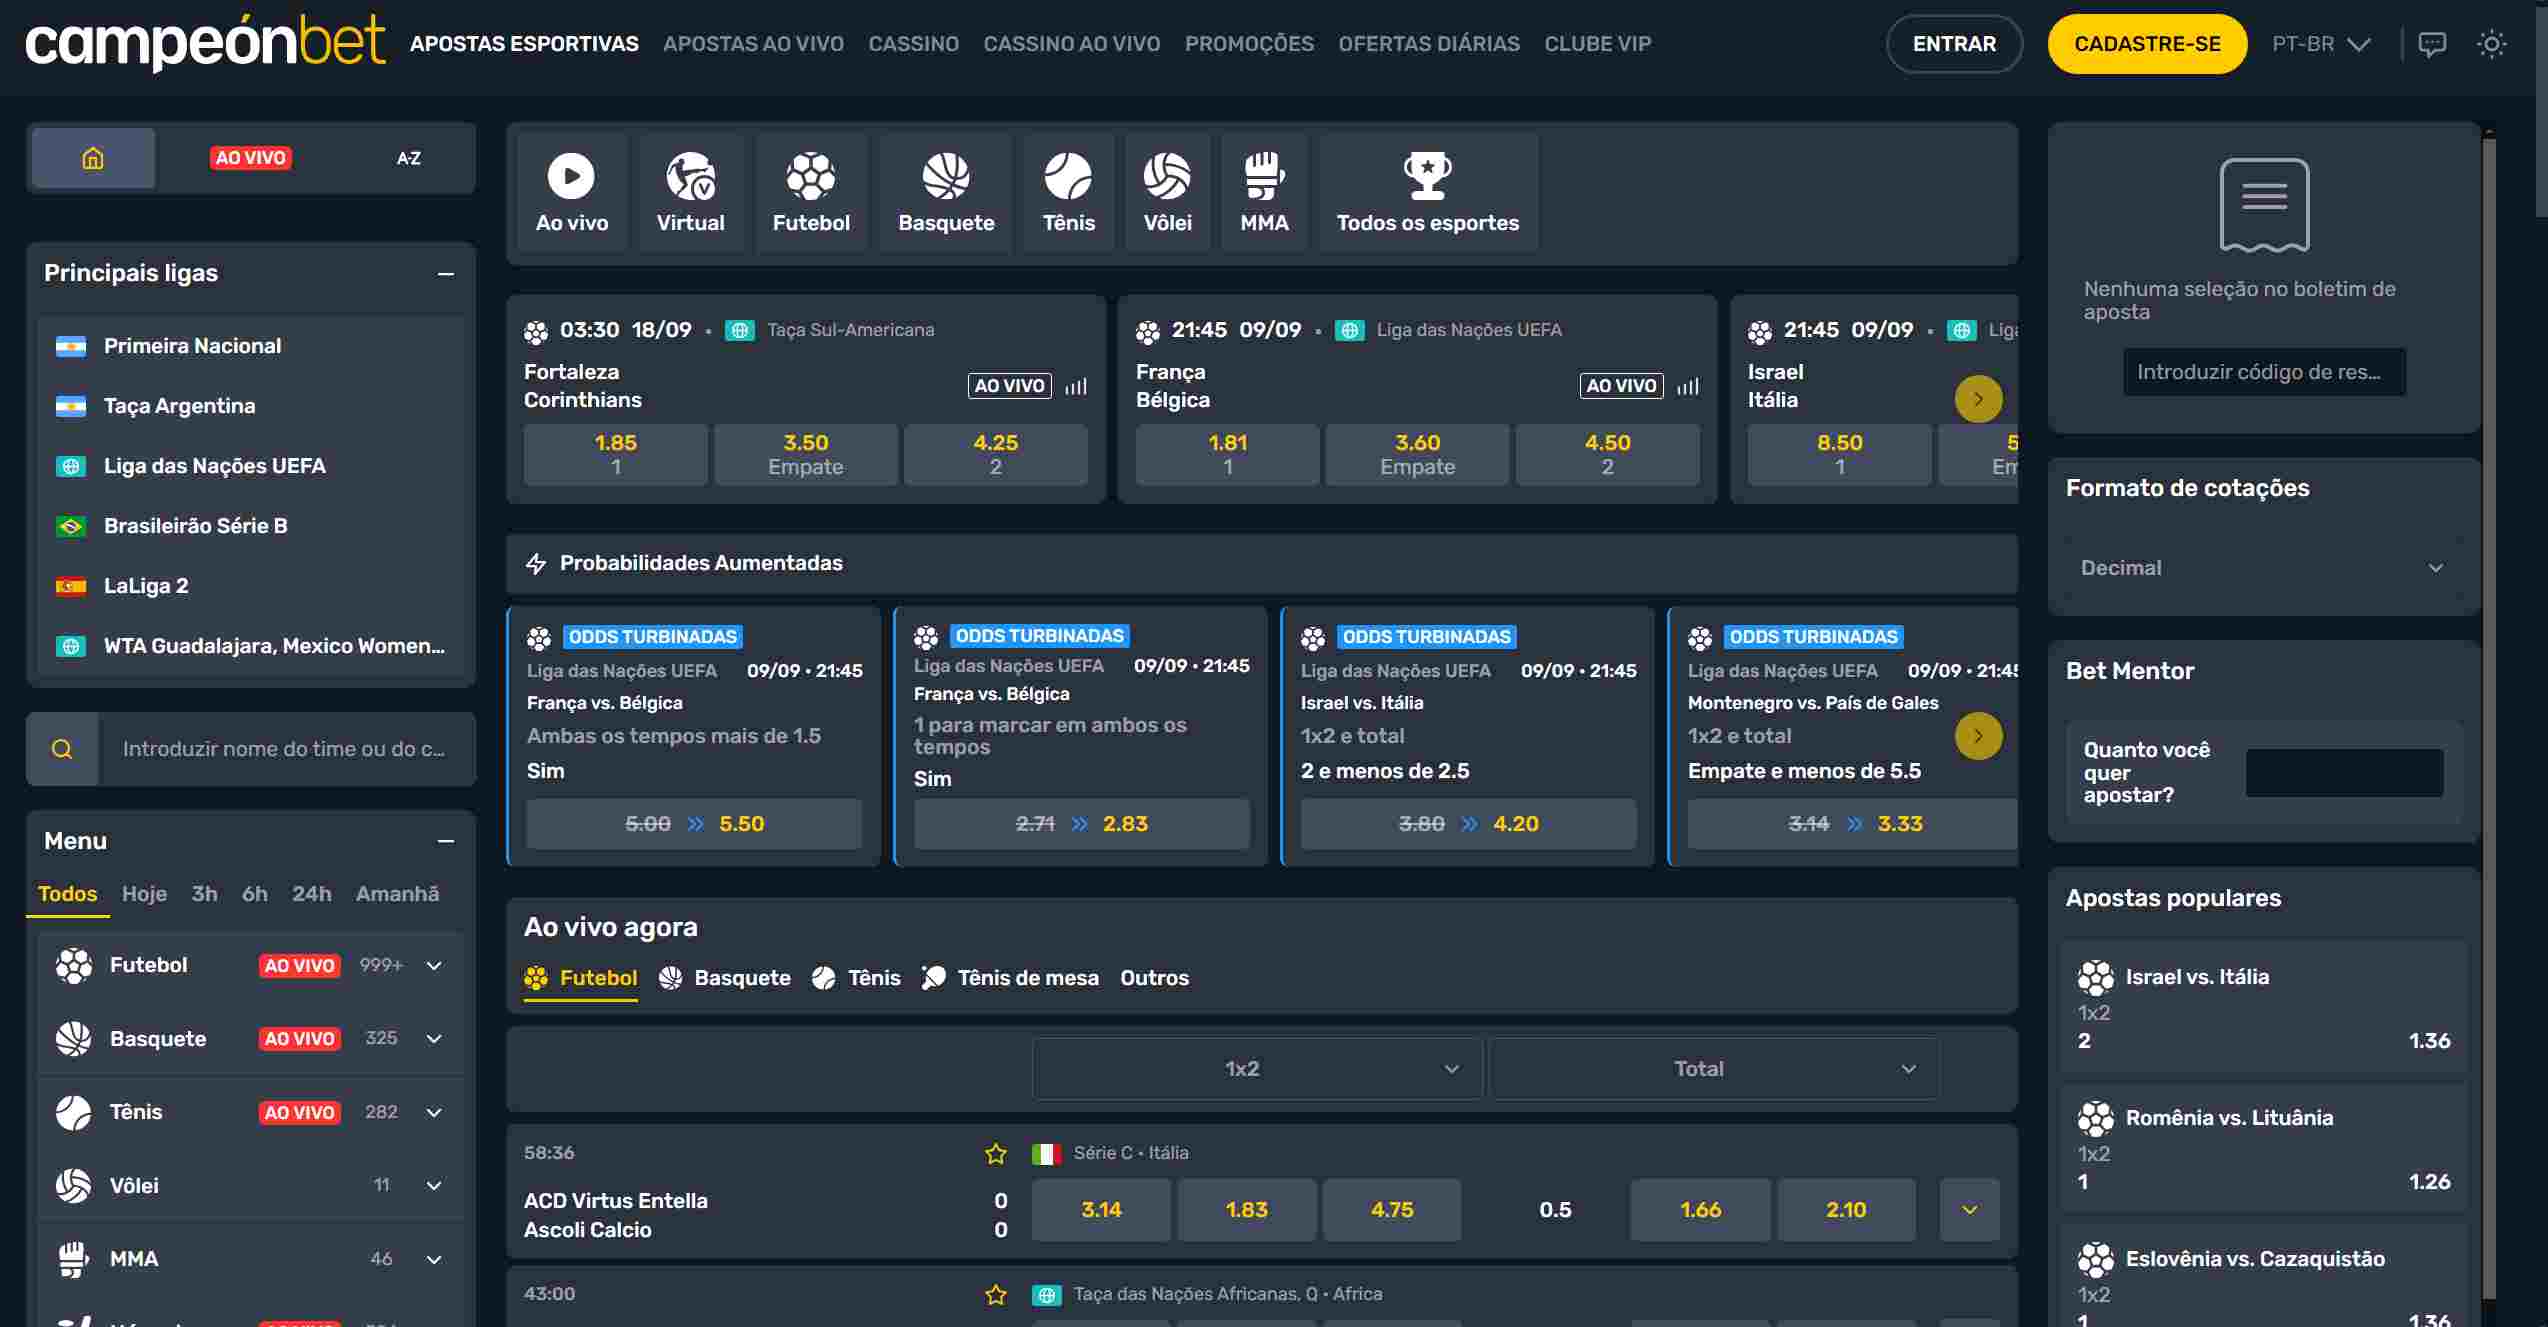This screenshot has width=2548, height=1327.
Task: Open CASSINO in top navigation
Action: coord(913,44)
